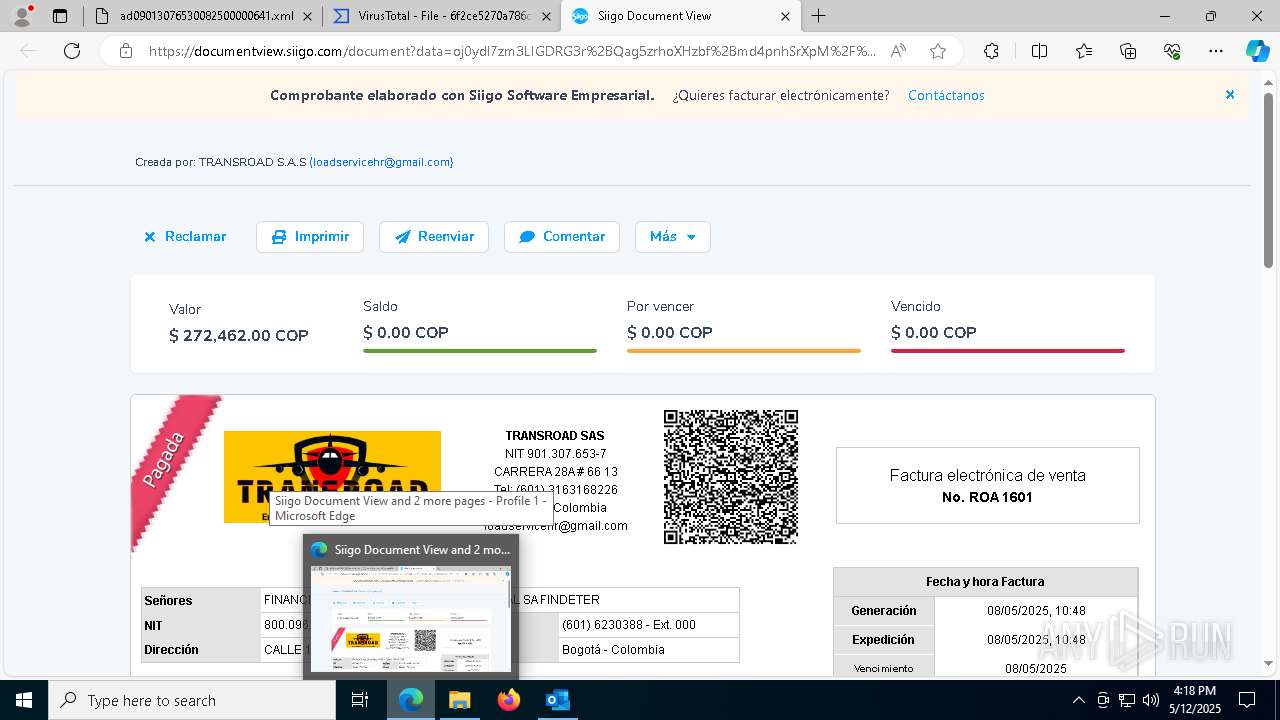Show hidden system tray icons
The height and width of the screenshot is (720, 1280).
pyautogui.click(x=1078, y=700)
